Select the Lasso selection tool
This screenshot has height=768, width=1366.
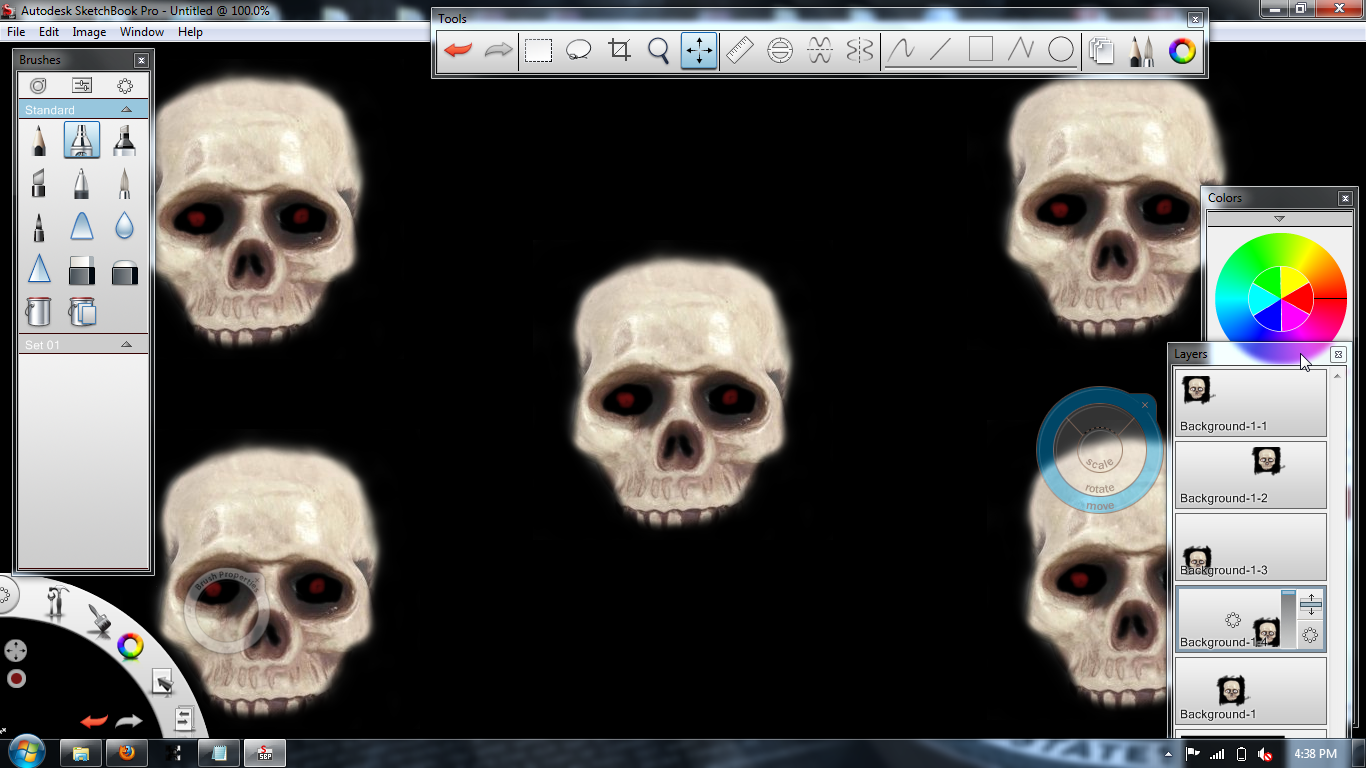[x=578, y=50]
